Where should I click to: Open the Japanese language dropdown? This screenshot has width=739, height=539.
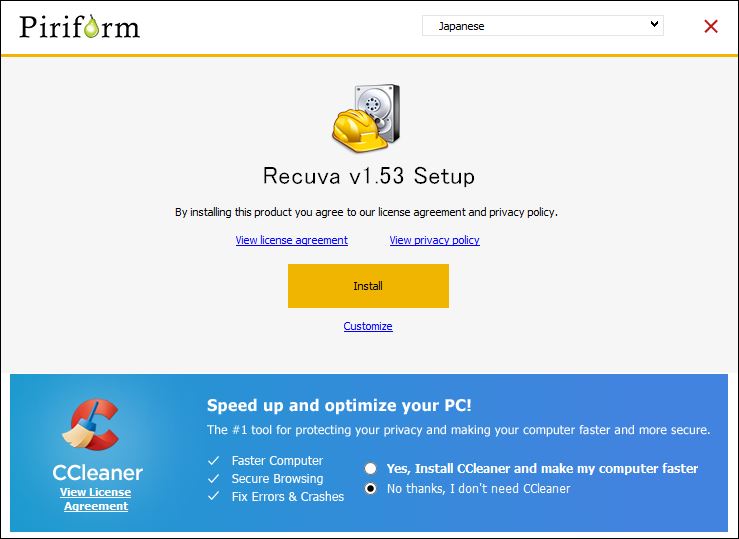tap(542, 26)
